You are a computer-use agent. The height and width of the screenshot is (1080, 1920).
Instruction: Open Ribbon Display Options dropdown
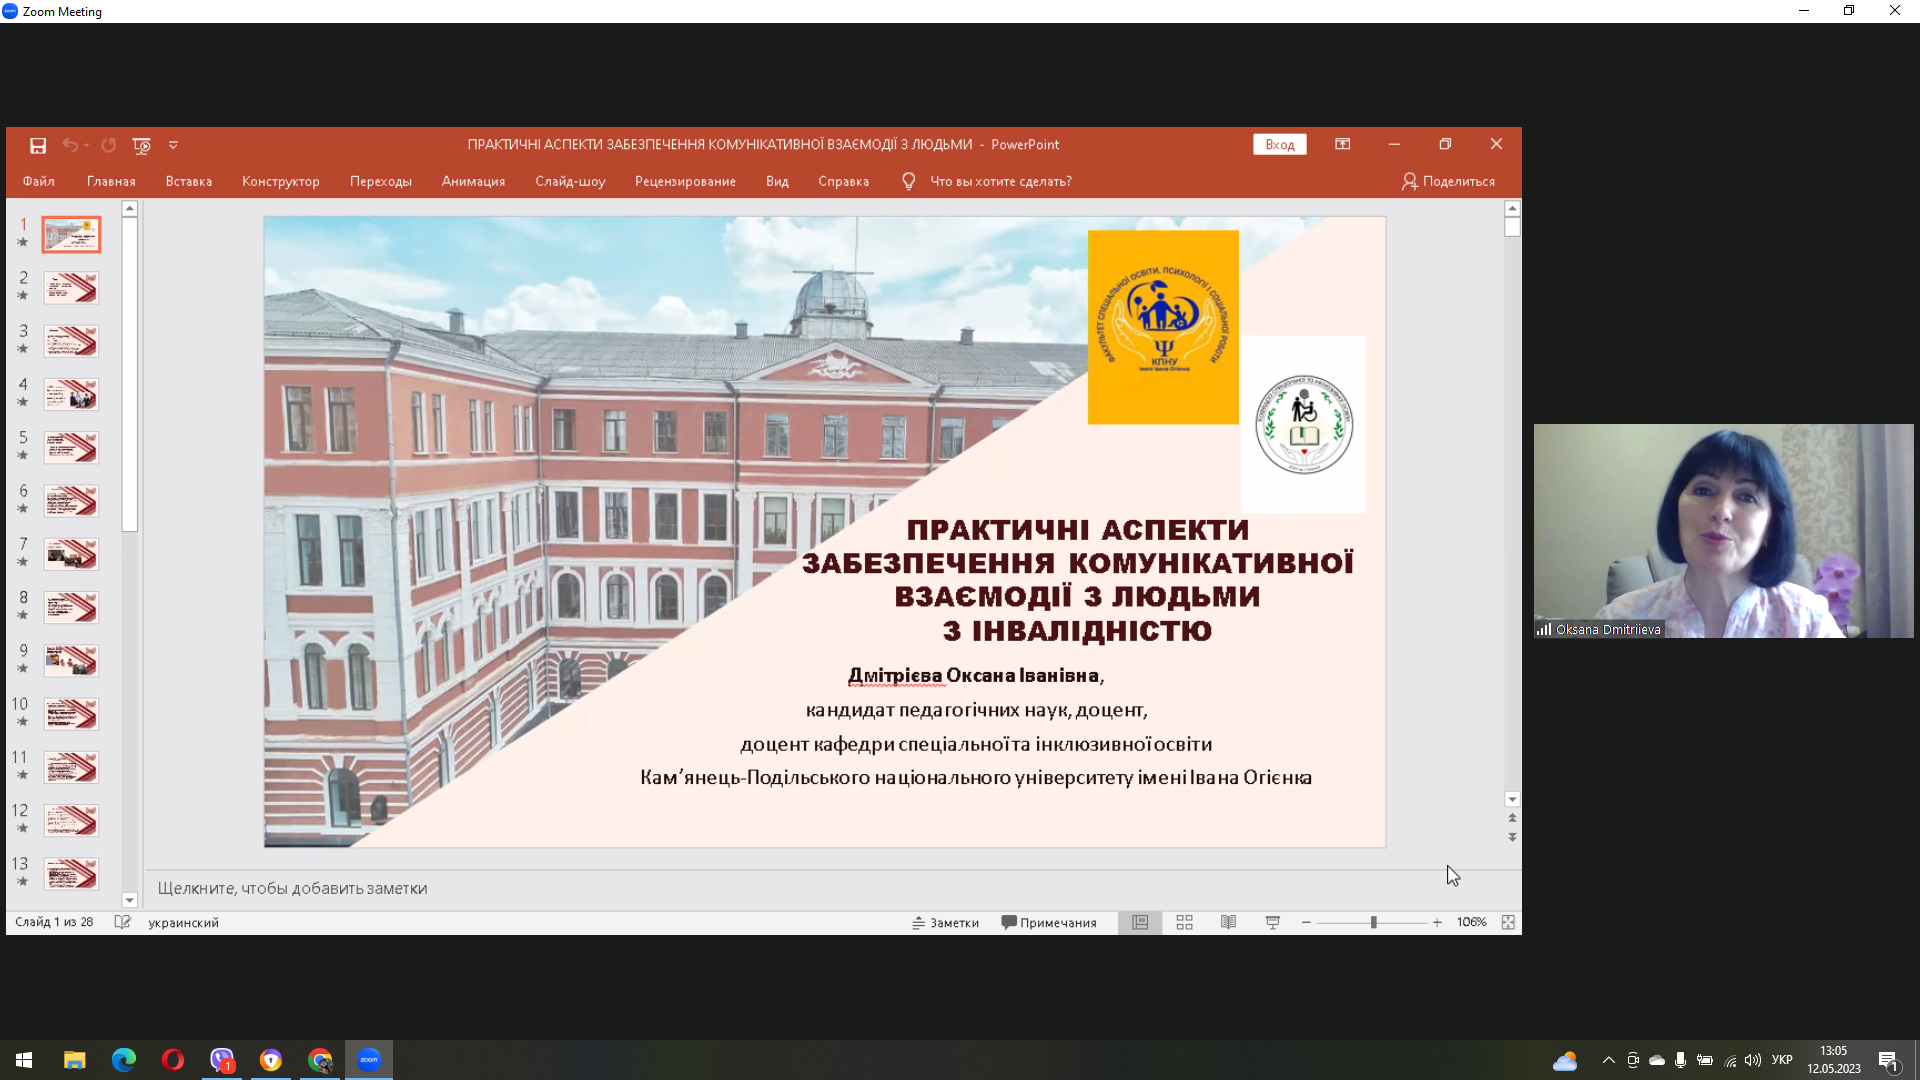(1342, 144)
